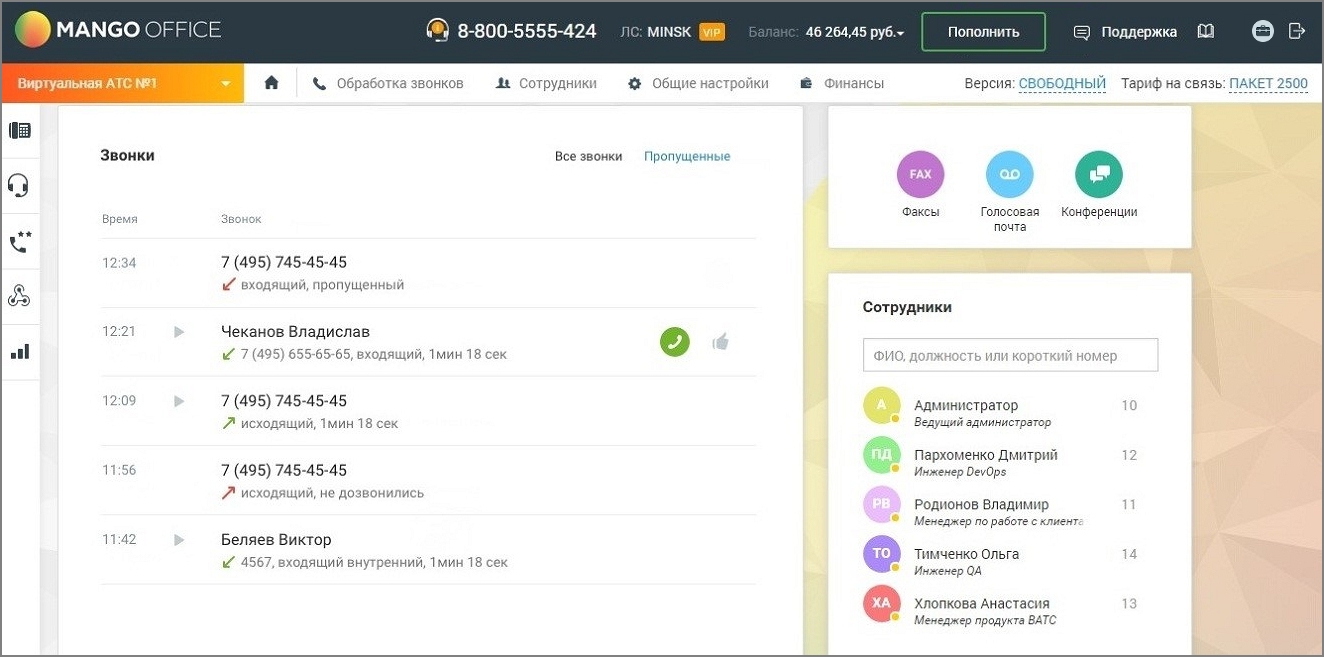The height and width of the screenshot is (657, 1324).
Task: Click the 12:34 missed call number
Action: [284, 262]
